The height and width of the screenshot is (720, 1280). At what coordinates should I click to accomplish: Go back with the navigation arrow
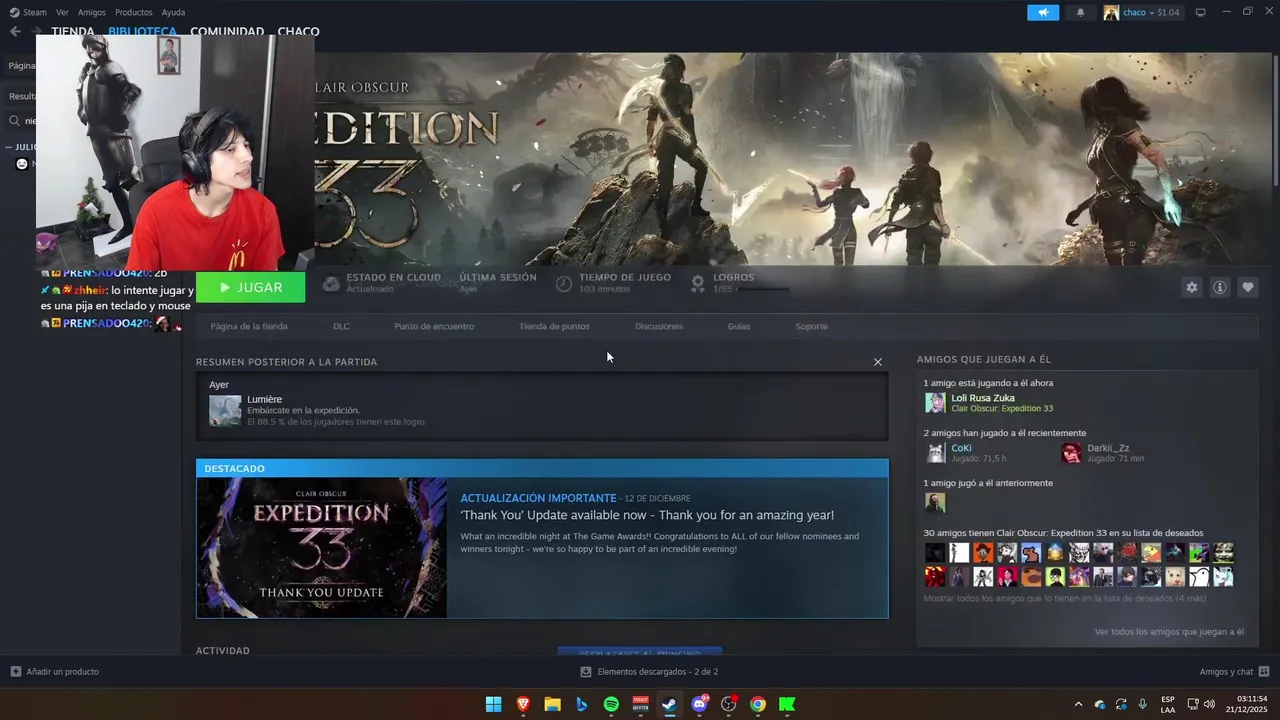pyautogui.click(x=15, y=32)
